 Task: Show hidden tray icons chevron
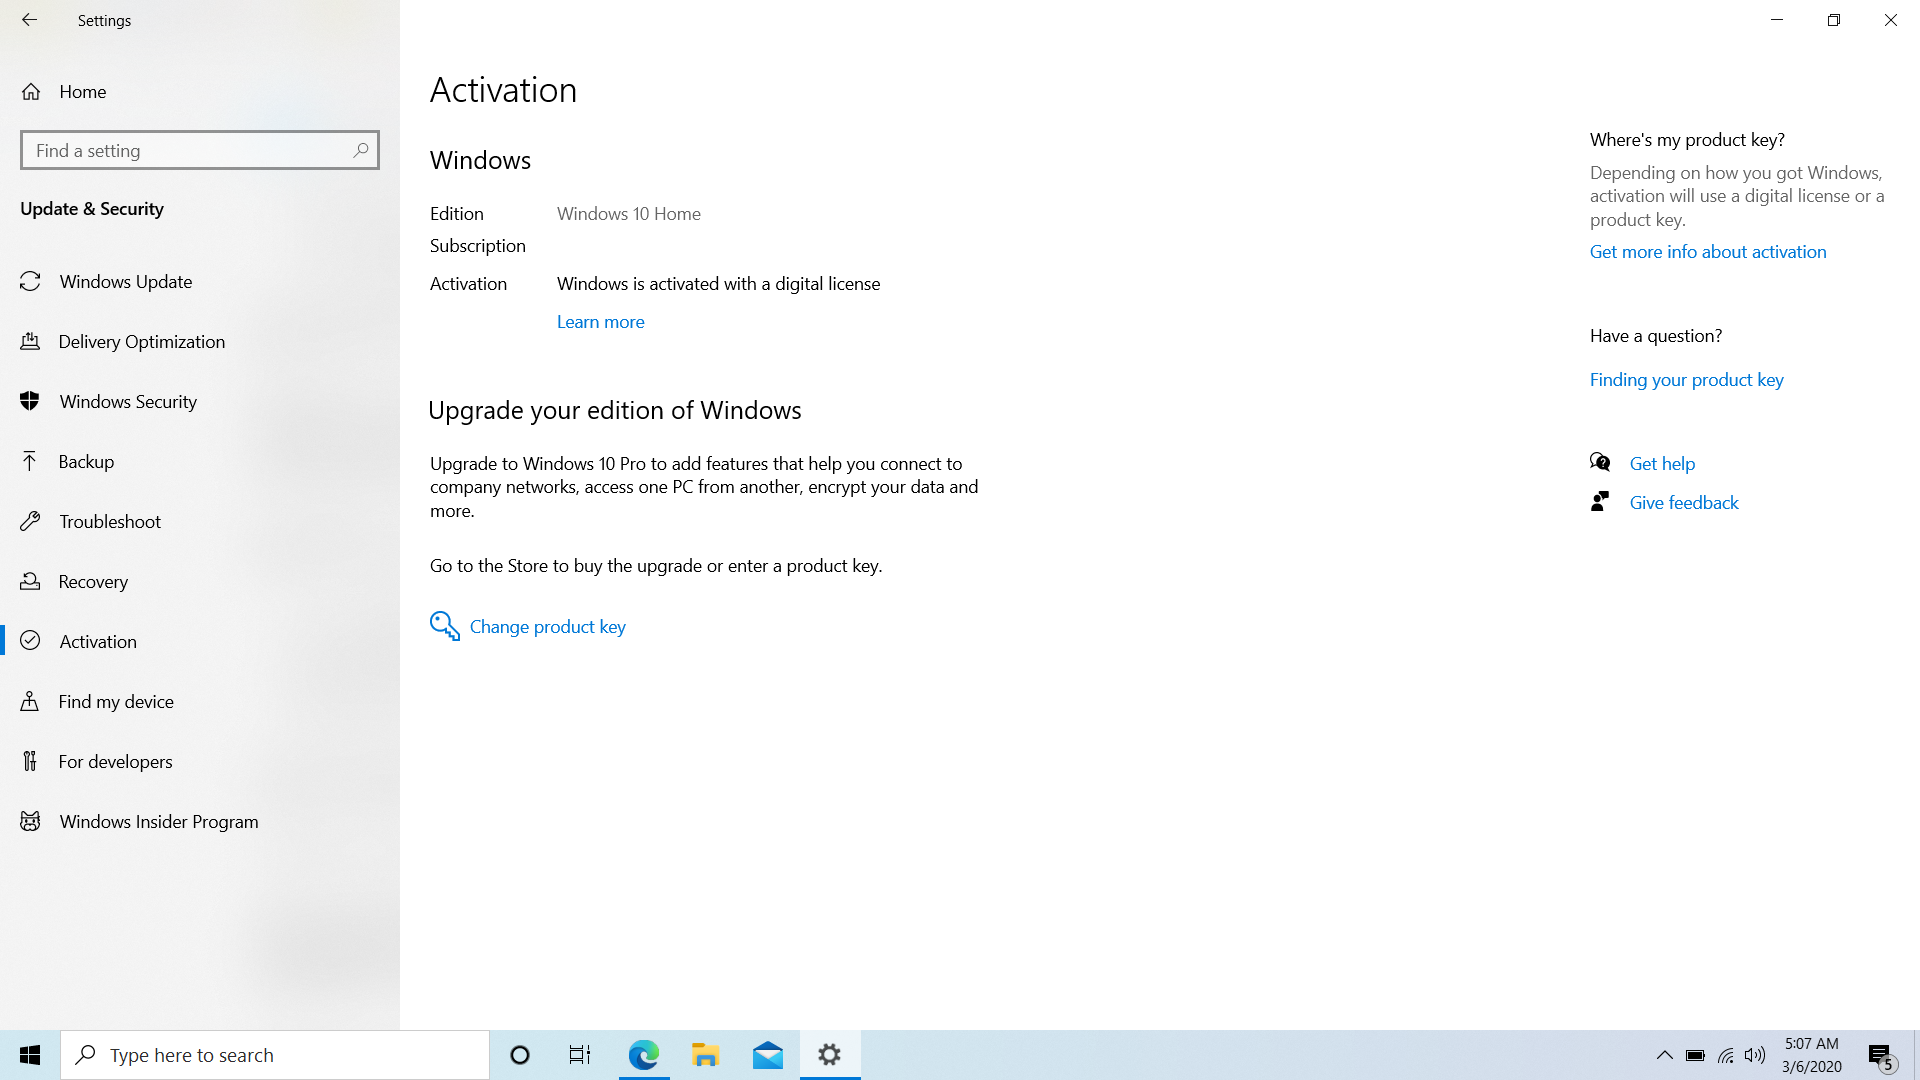pyautogui.click(x=1665, y=1056)
